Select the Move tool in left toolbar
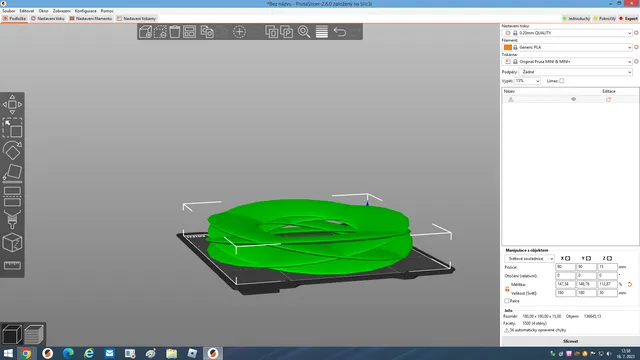640x360 pixels. tap(12, 104)
